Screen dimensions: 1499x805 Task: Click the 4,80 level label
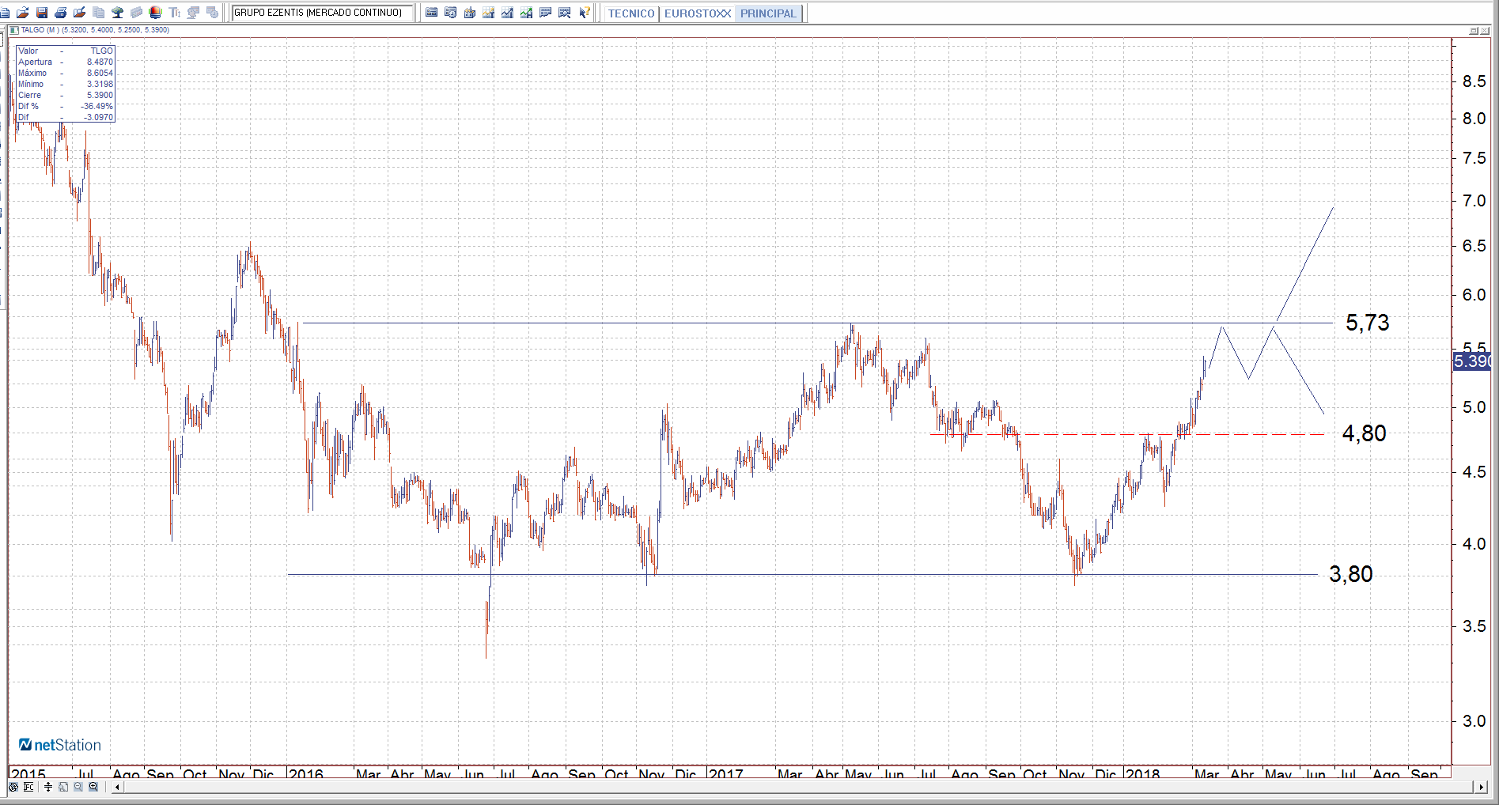(x=1364, y=434)
